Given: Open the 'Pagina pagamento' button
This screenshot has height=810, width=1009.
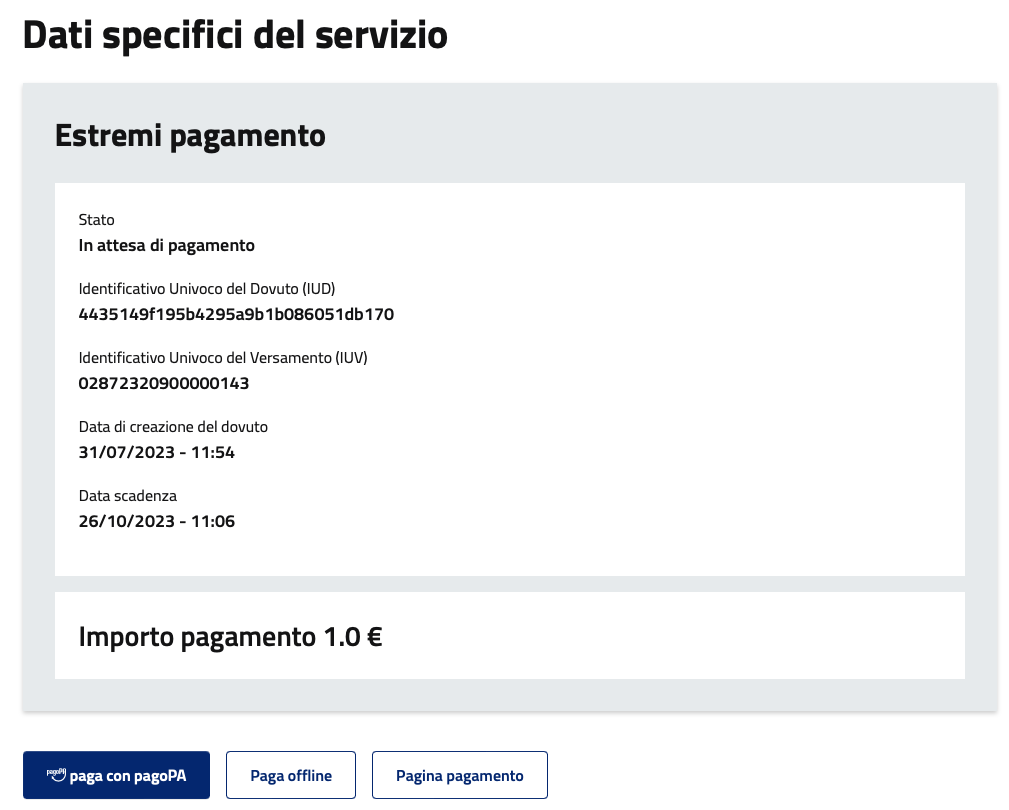Looking at the screenshot, I should (x=459, y=775).
